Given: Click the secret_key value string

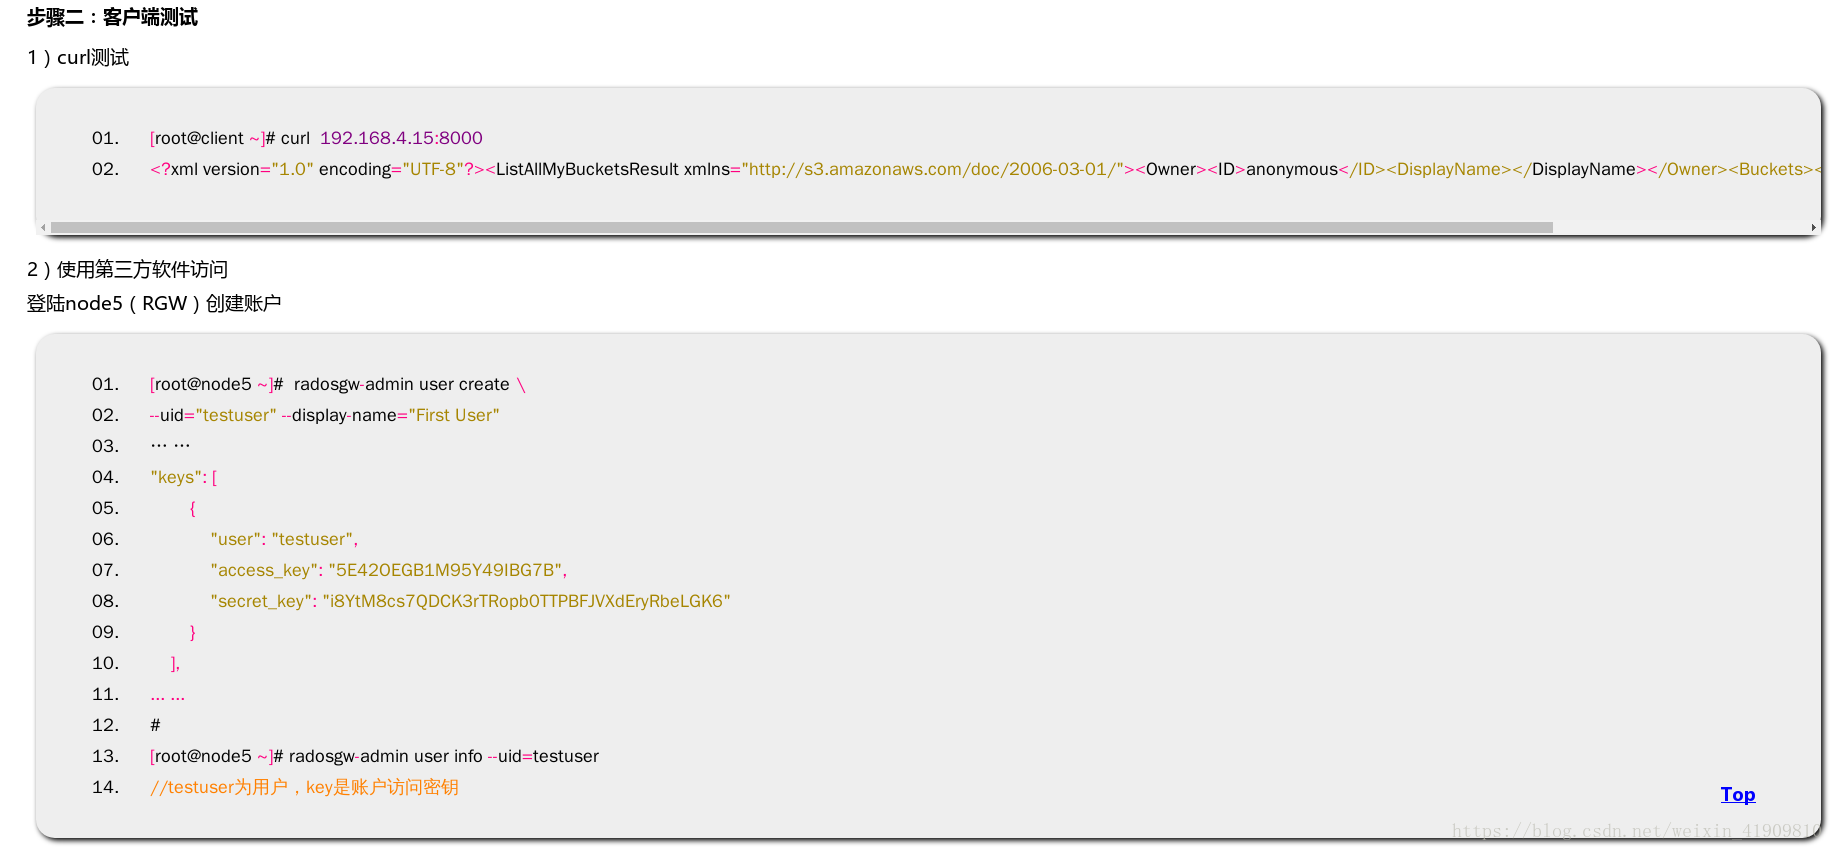Looking at the screenshot, I should click(x=526, y=601).
